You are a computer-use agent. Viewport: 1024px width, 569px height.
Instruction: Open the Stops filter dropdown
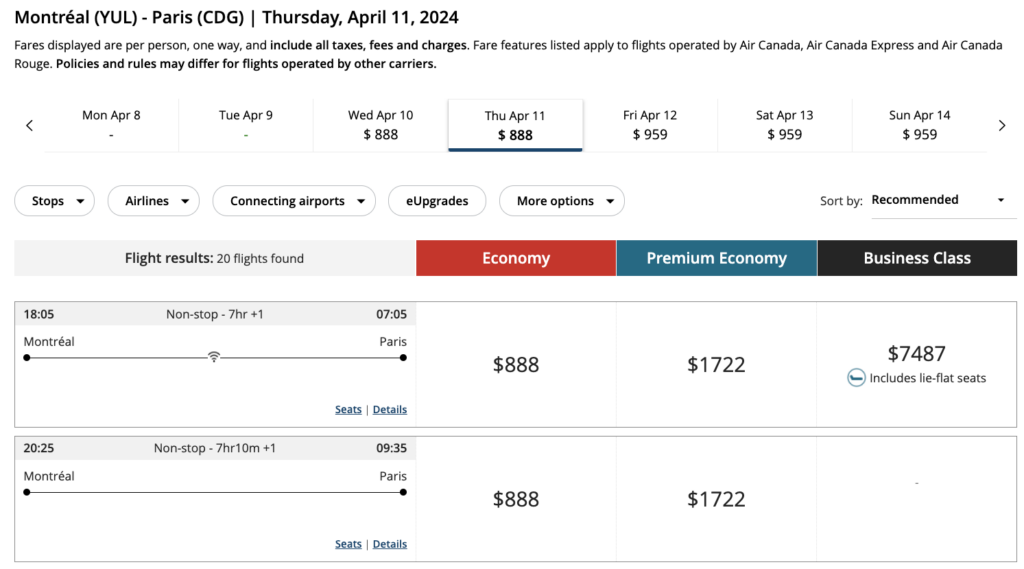(54, 201)
